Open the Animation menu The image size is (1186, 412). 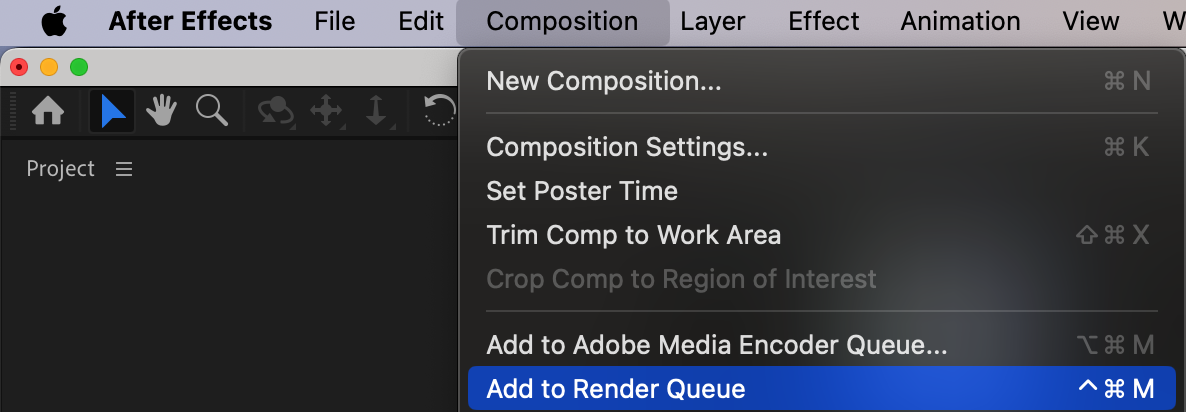pos(960,21)
